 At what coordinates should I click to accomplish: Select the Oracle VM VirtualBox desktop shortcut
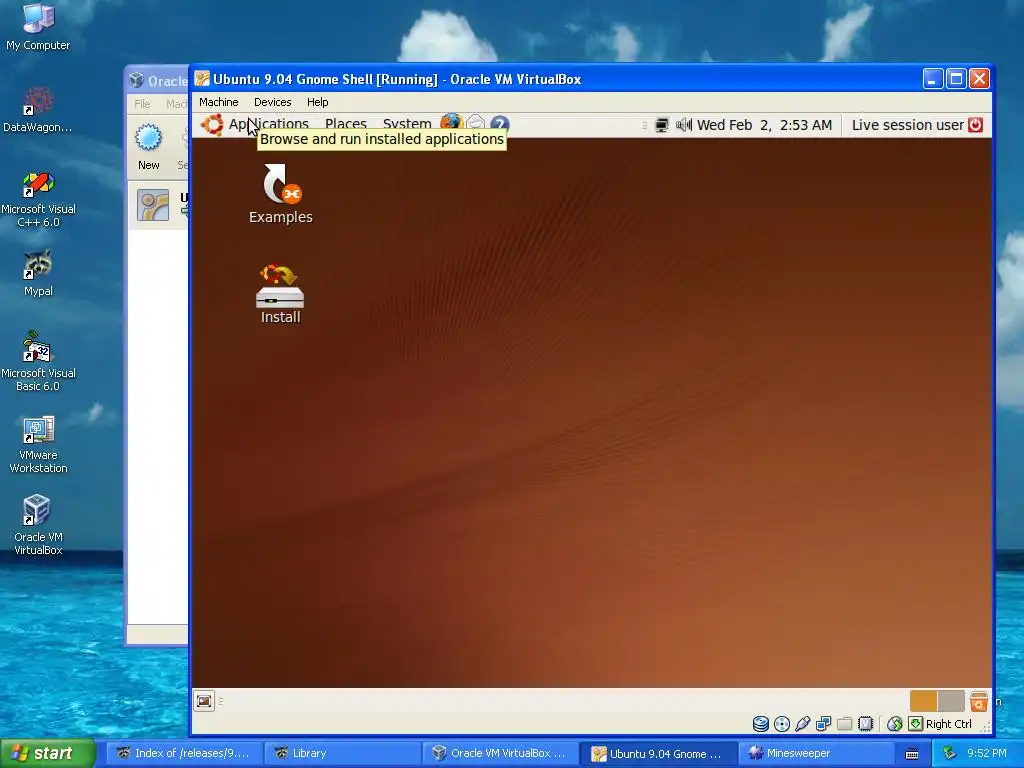38,526
